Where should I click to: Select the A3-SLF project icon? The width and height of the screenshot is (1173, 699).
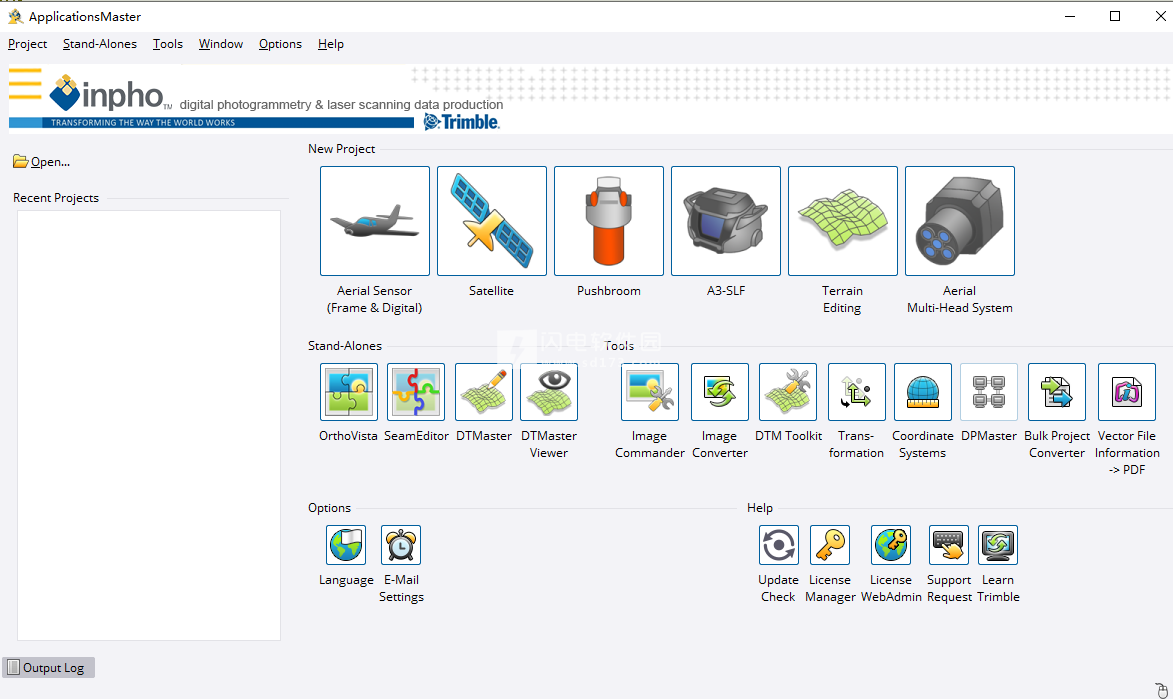pos(725,221)
